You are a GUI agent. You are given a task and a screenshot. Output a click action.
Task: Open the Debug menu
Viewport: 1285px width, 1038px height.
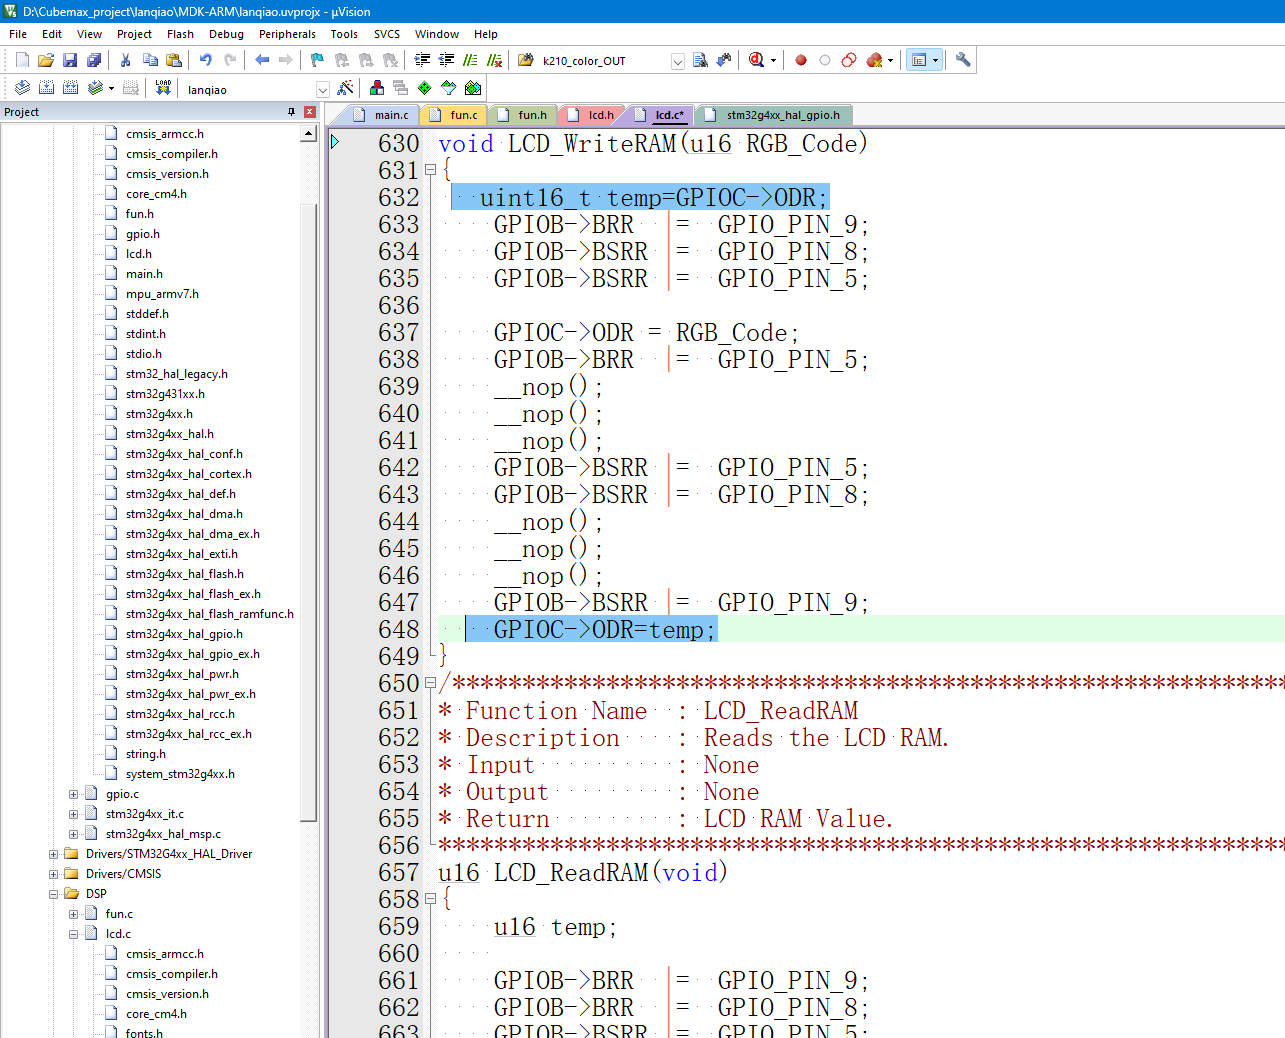coord(226,34)
